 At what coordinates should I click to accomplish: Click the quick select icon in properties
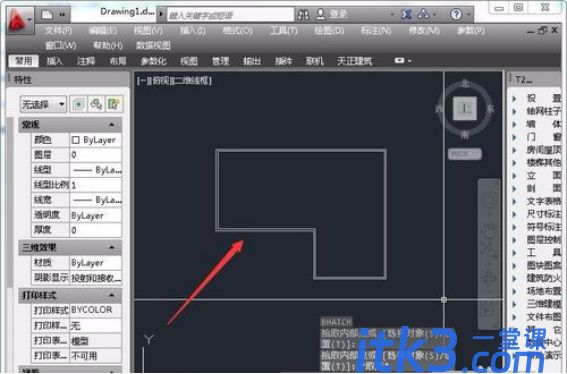coord(114,104)
